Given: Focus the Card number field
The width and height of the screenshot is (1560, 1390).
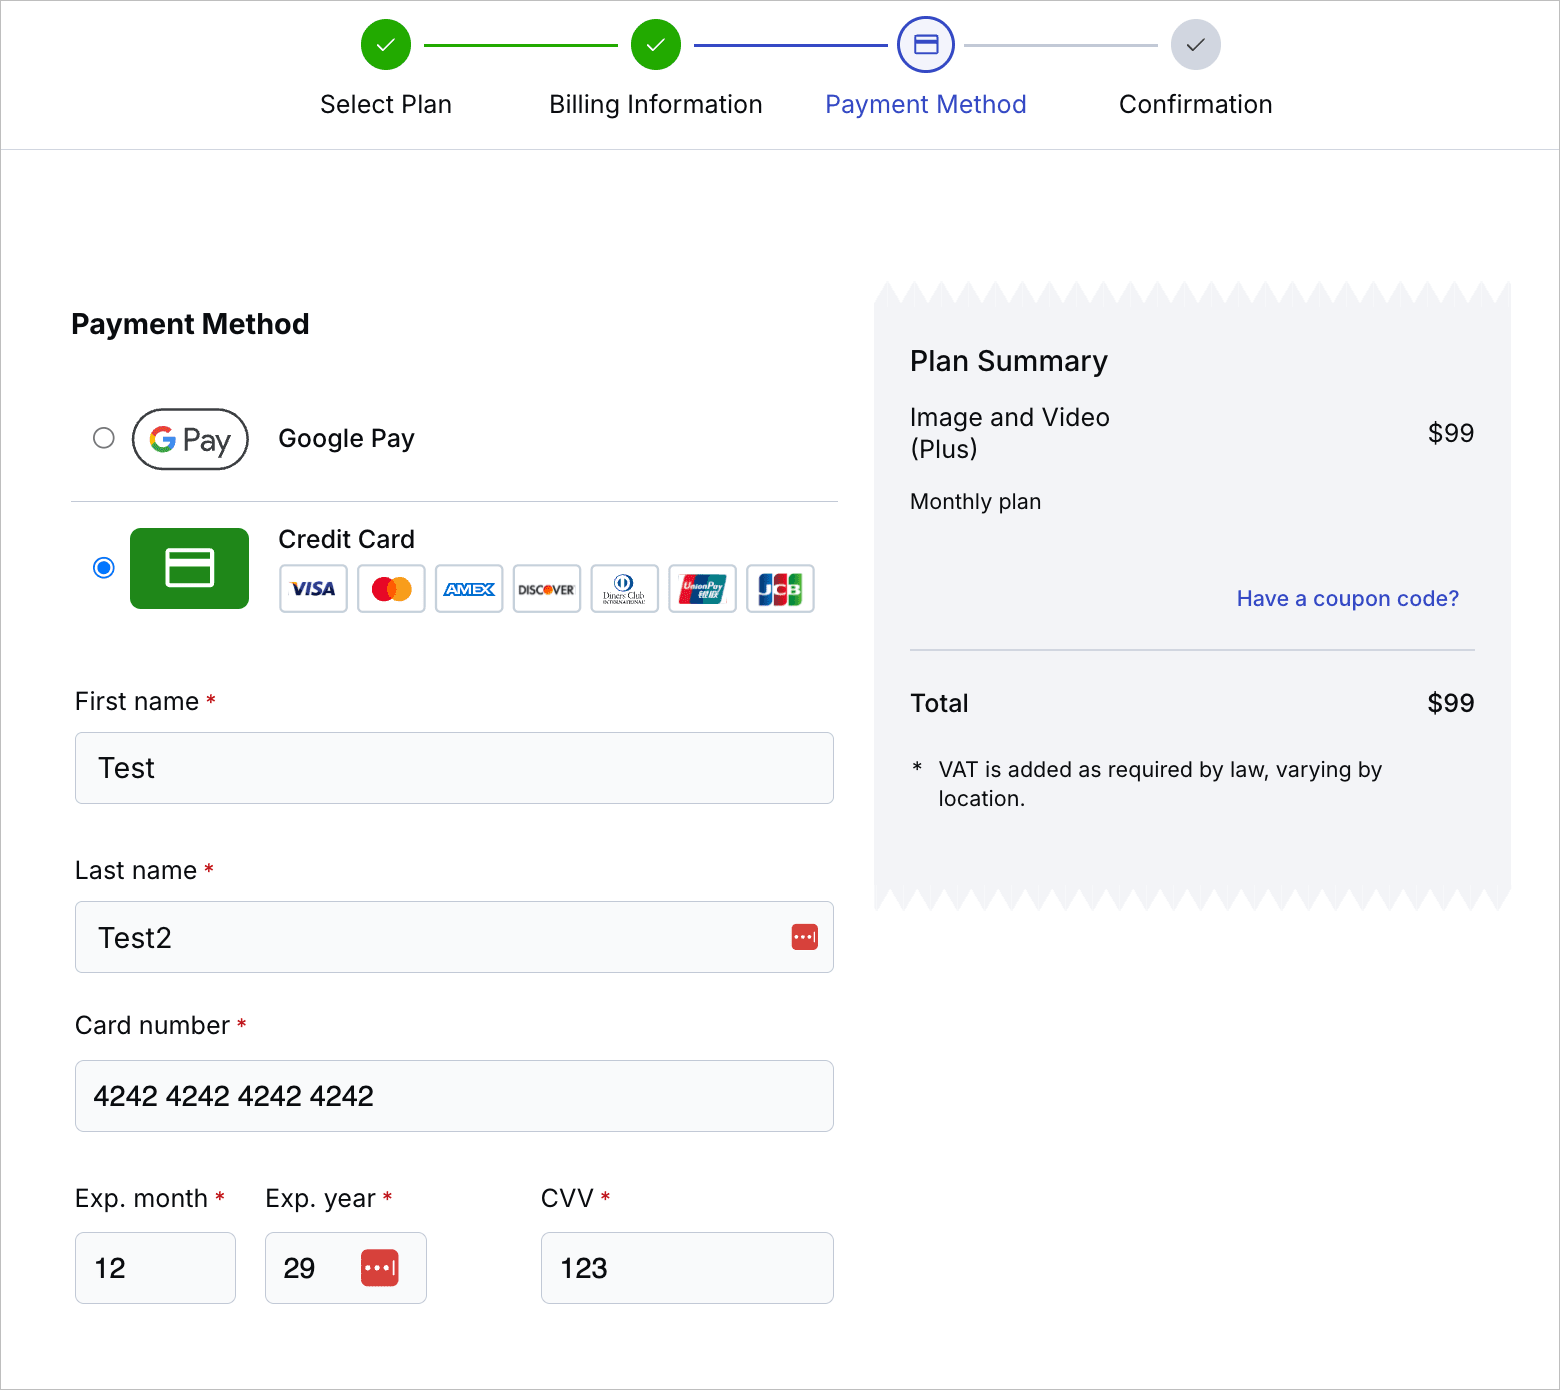Looking at the screenshot, I should tap(454, 1096).
